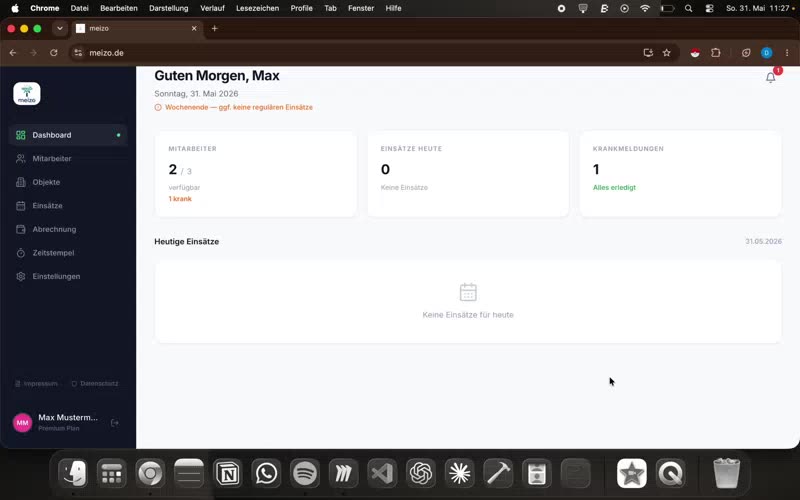
Task: Click the Mitarbeiter stats card
Action: click(x=256, y=174)
